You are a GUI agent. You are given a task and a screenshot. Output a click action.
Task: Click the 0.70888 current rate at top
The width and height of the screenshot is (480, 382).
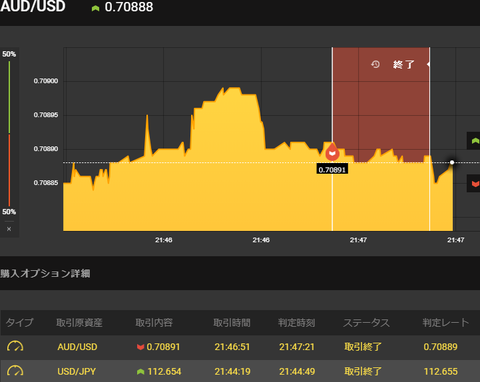pos(129,7)
